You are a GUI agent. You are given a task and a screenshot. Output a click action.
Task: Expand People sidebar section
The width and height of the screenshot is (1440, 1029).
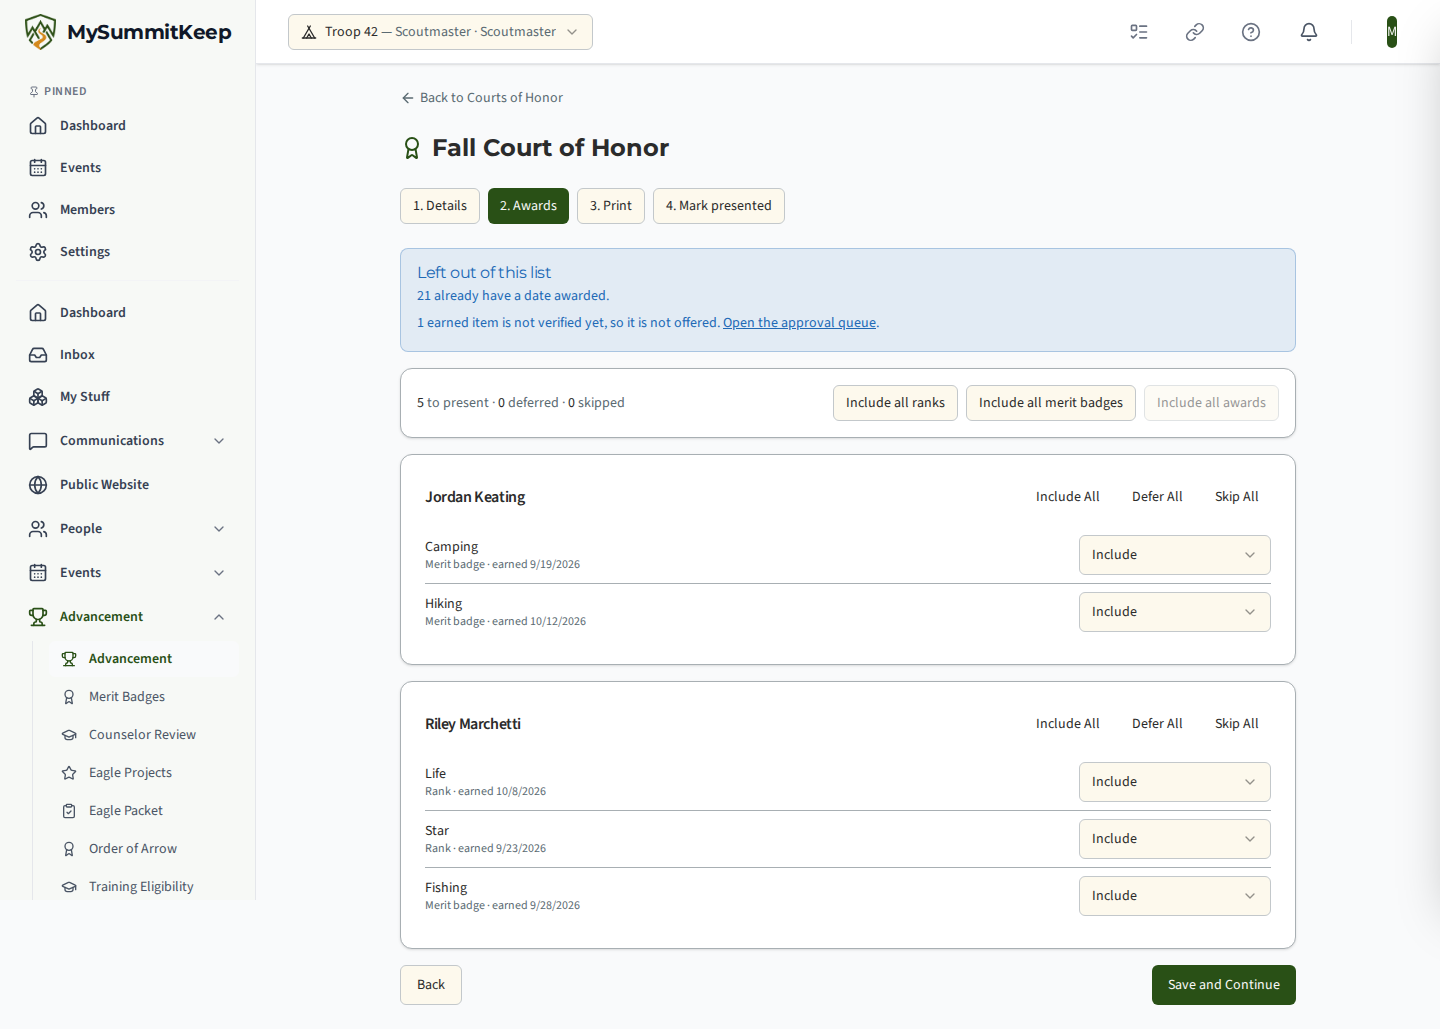128,529
